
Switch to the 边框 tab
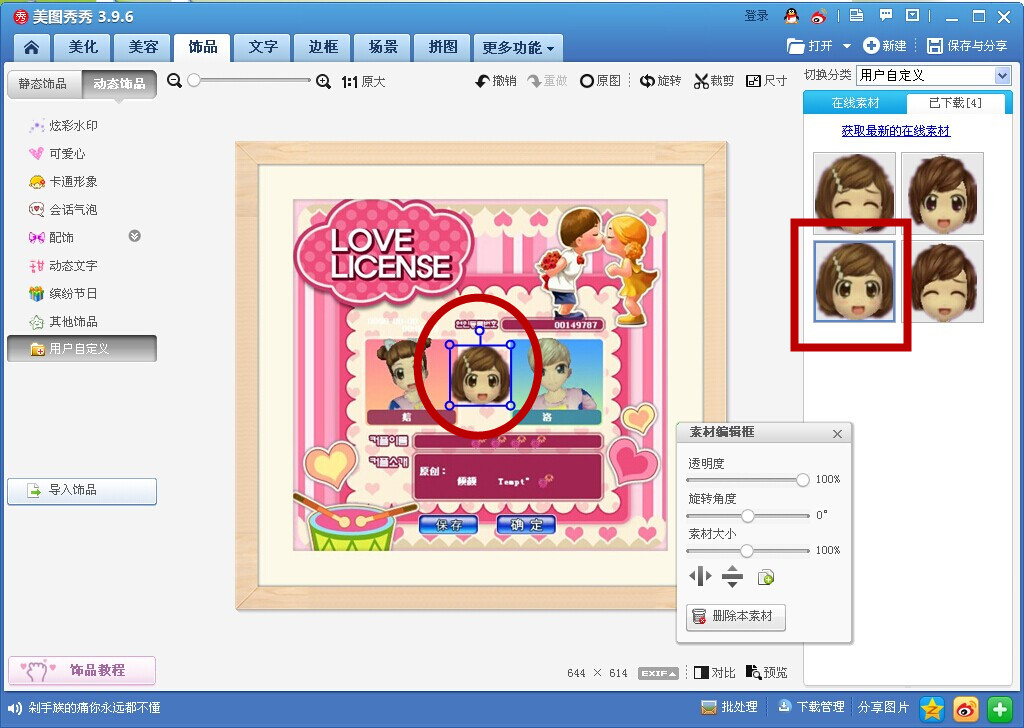323,47
